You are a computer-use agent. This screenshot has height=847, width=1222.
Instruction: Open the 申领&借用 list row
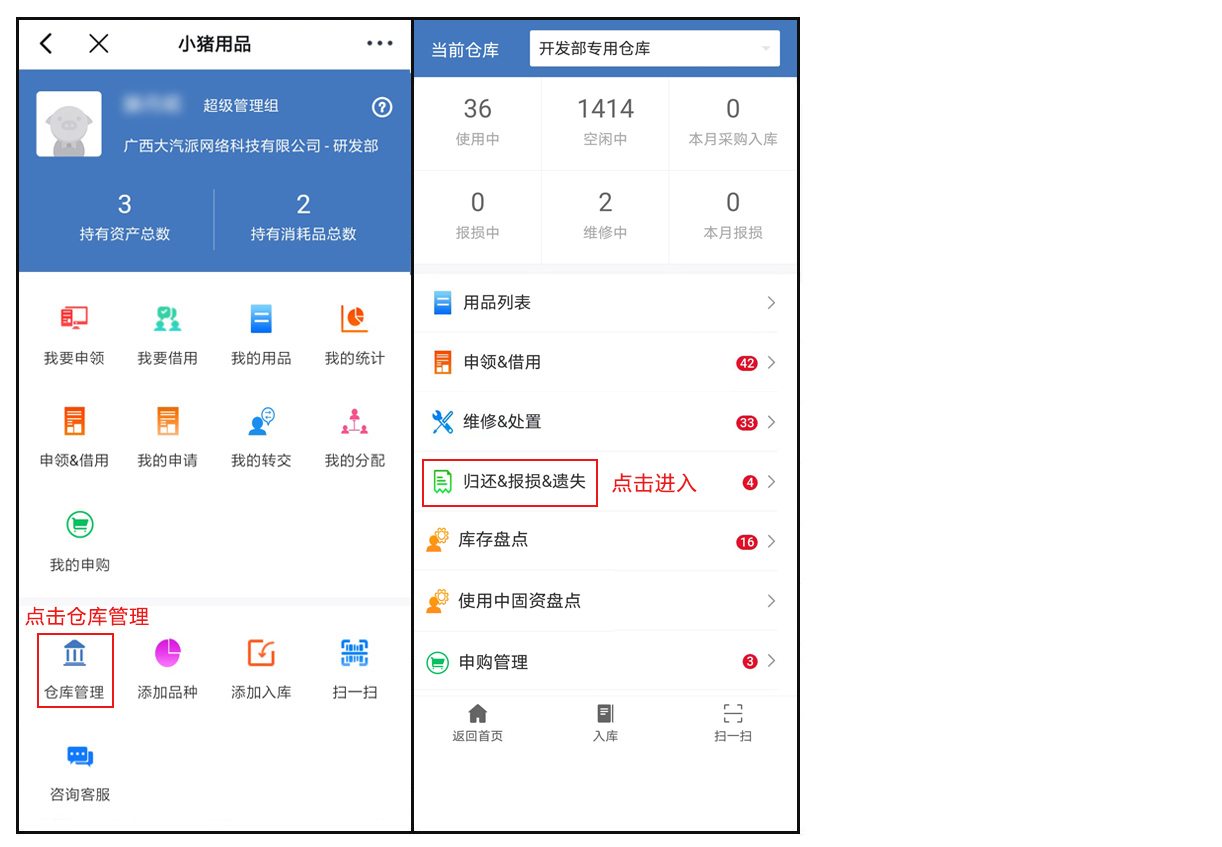(x=605, y=362)
